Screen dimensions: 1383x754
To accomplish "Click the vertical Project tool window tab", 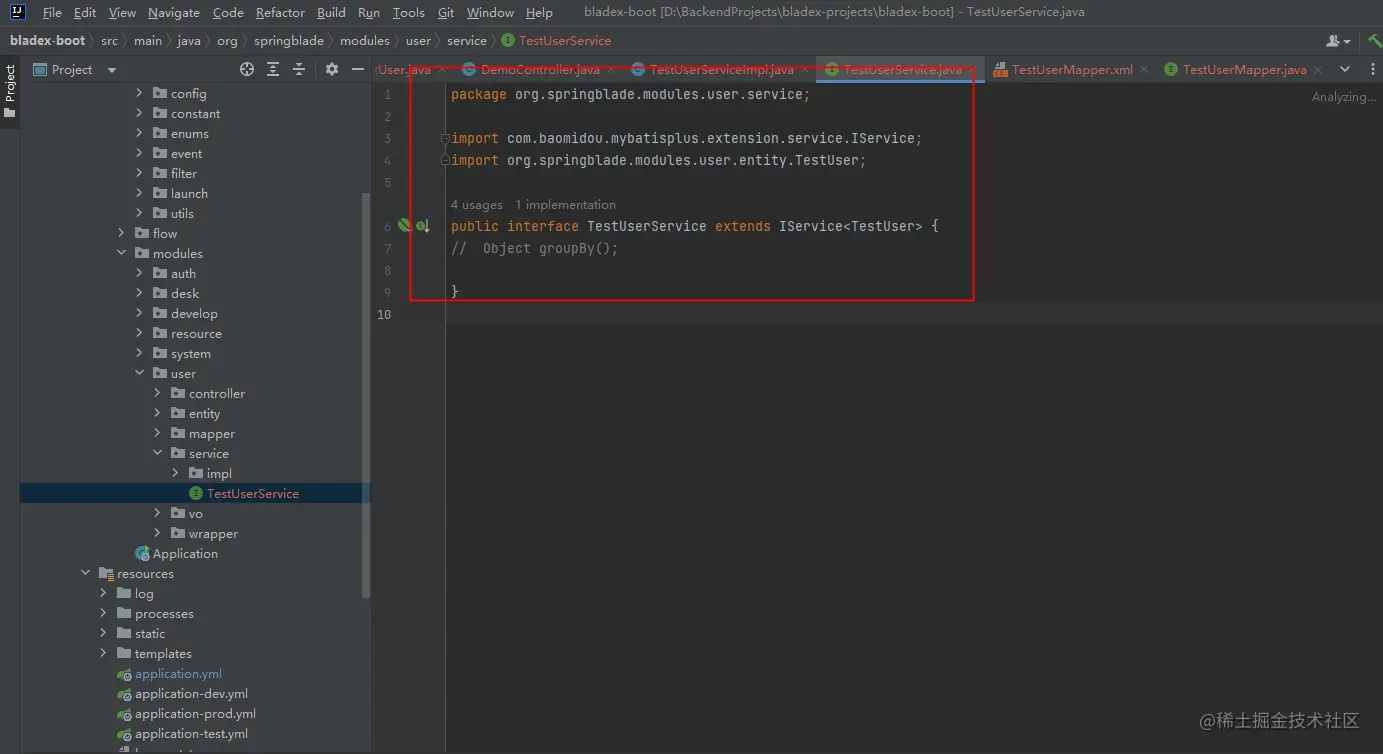I will point(10,92).
